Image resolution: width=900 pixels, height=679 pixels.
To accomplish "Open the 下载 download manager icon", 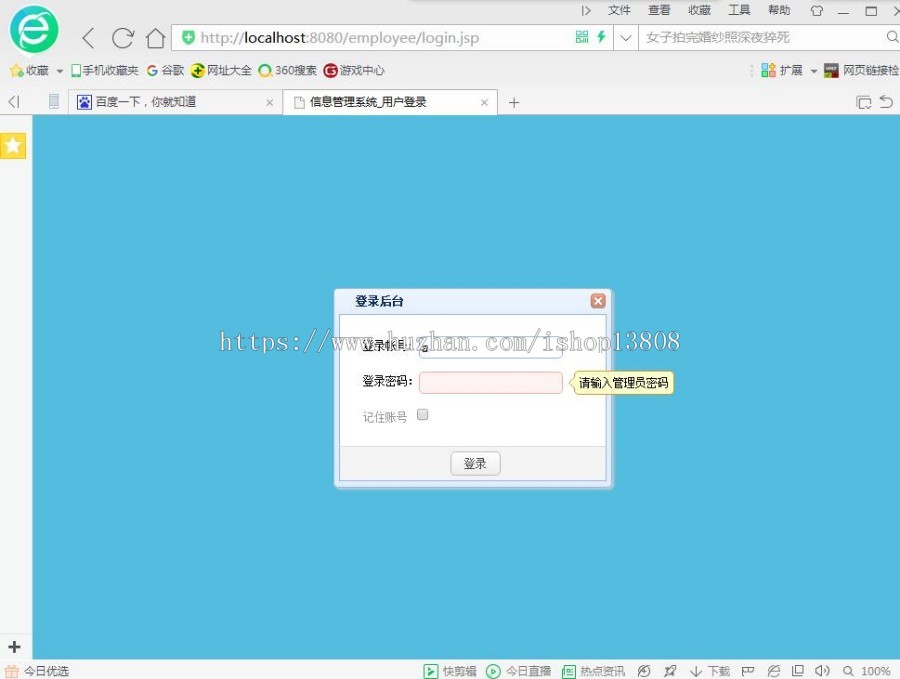I will [710, 671].
